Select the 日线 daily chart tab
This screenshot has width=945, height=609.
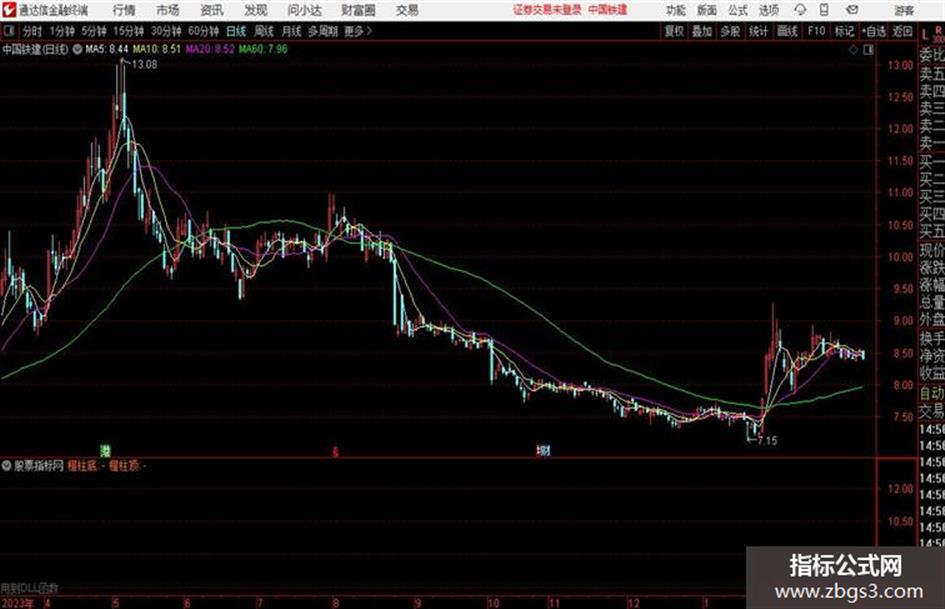click(x=236, y=31)
